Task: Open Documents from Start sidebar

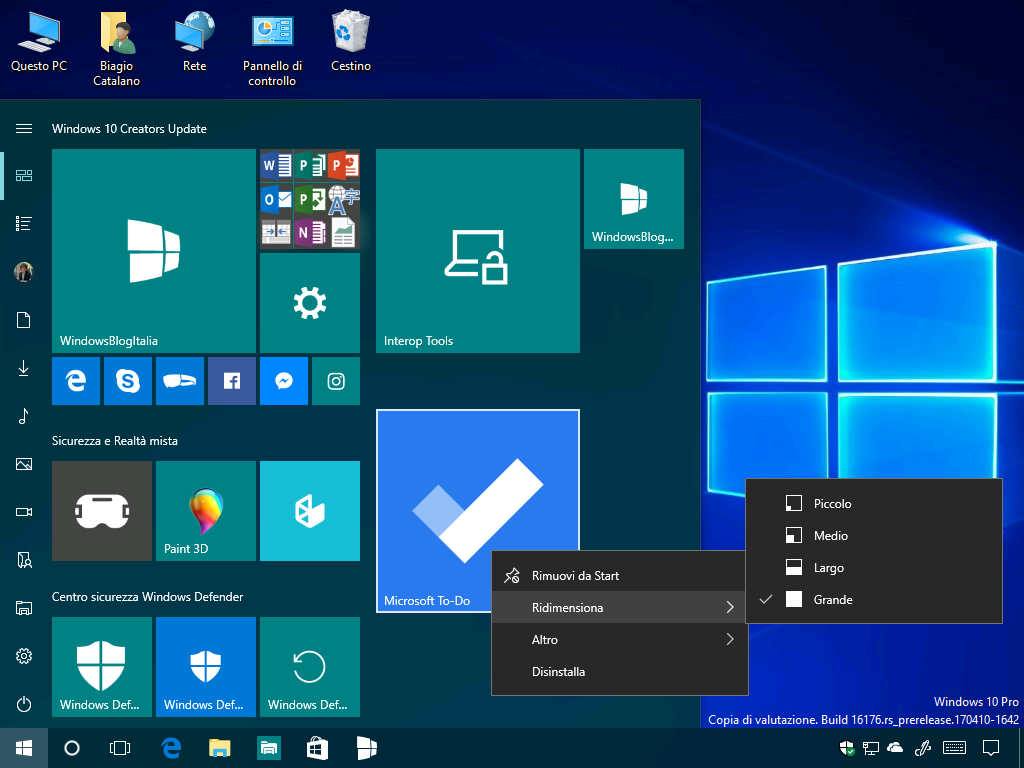Action: (24, 320)
